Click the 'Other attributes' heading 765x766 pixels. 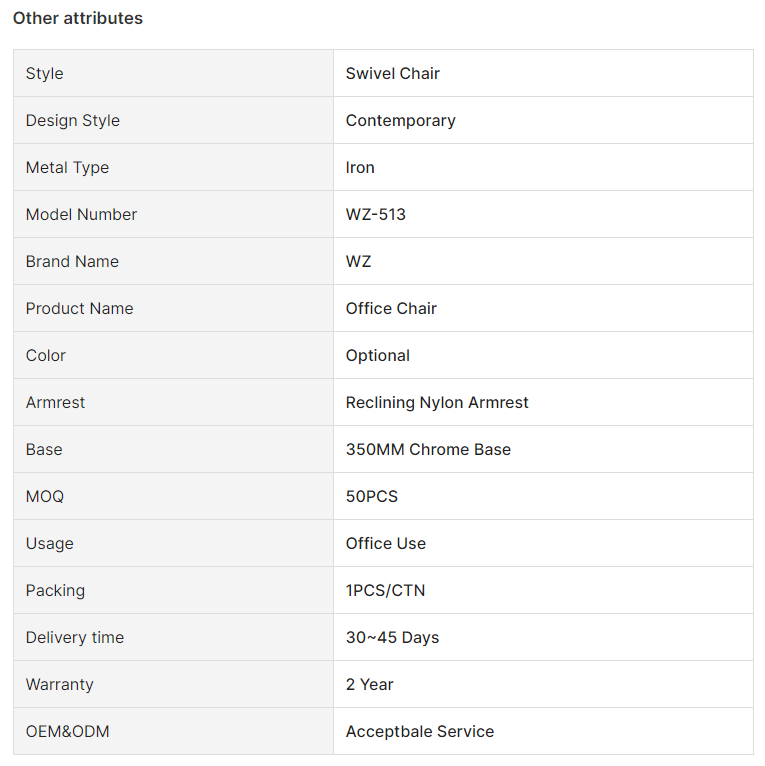78,18
